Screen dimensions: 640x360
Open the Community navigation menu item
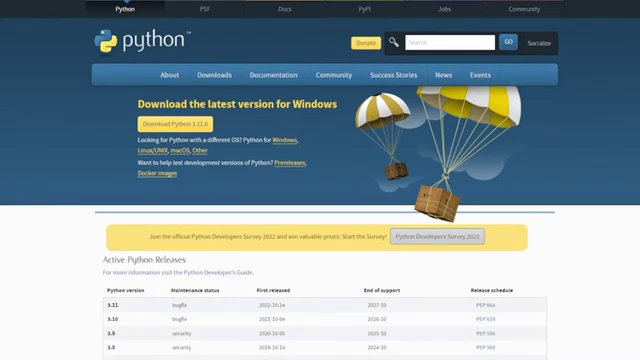(333, 75)
